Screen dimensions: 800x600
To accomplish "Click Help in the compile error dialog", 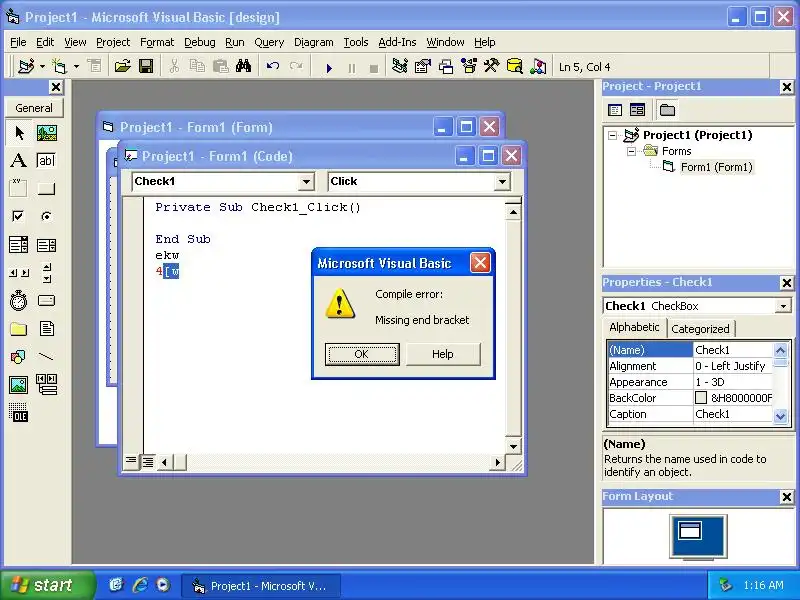I will click(x=442, y=354).
